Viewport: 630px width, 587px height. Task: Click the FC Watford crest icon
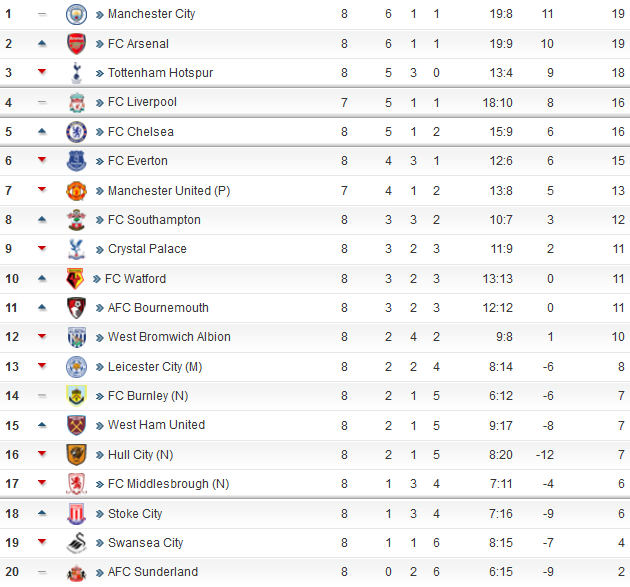pyautogui.click(x=75, y=279)
